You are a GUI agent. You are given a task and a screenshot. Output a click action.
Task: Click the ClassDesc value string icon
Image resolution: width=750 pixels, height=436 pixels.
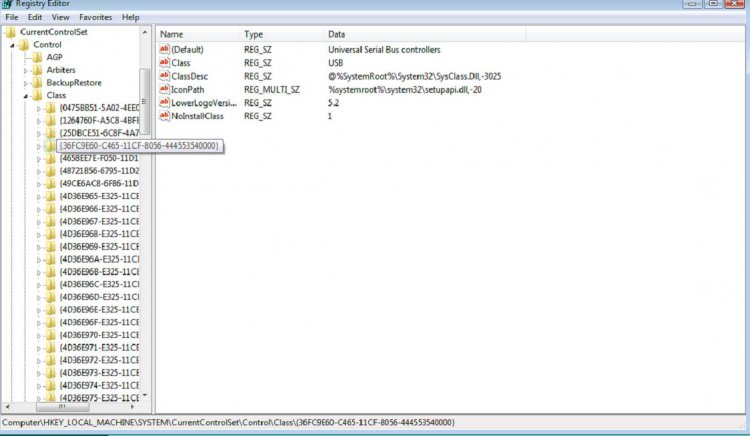(164, 76)
